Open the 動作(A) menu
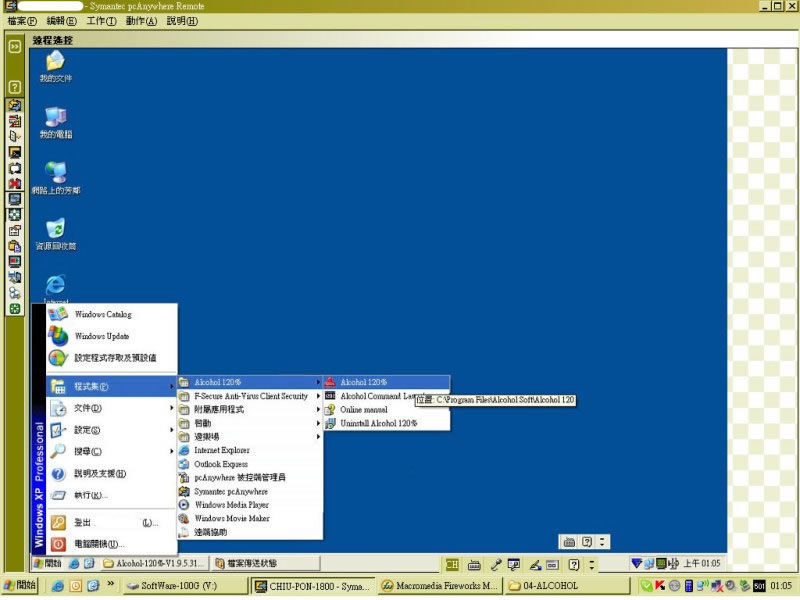 coord(141,21)
